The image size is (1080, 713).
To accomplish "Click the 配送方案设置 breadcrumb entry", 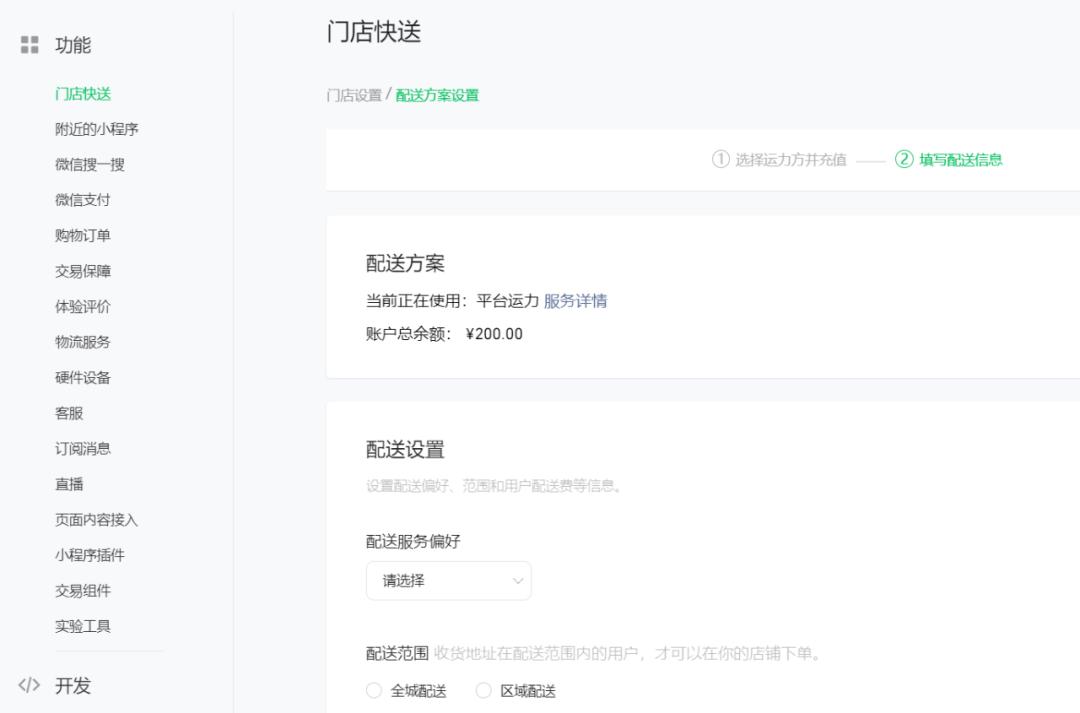I will click(x=437, y=96).
